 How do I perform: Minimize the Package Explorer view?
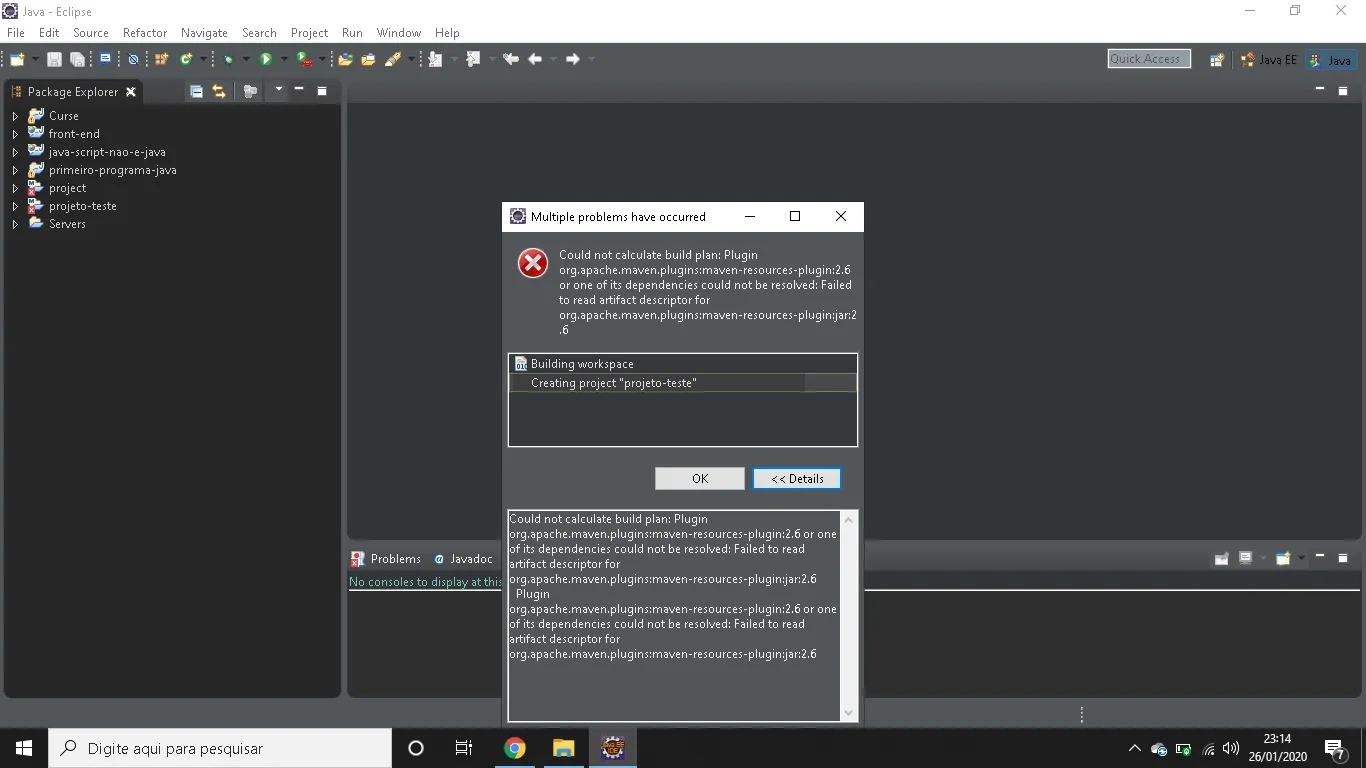(299, 91)
